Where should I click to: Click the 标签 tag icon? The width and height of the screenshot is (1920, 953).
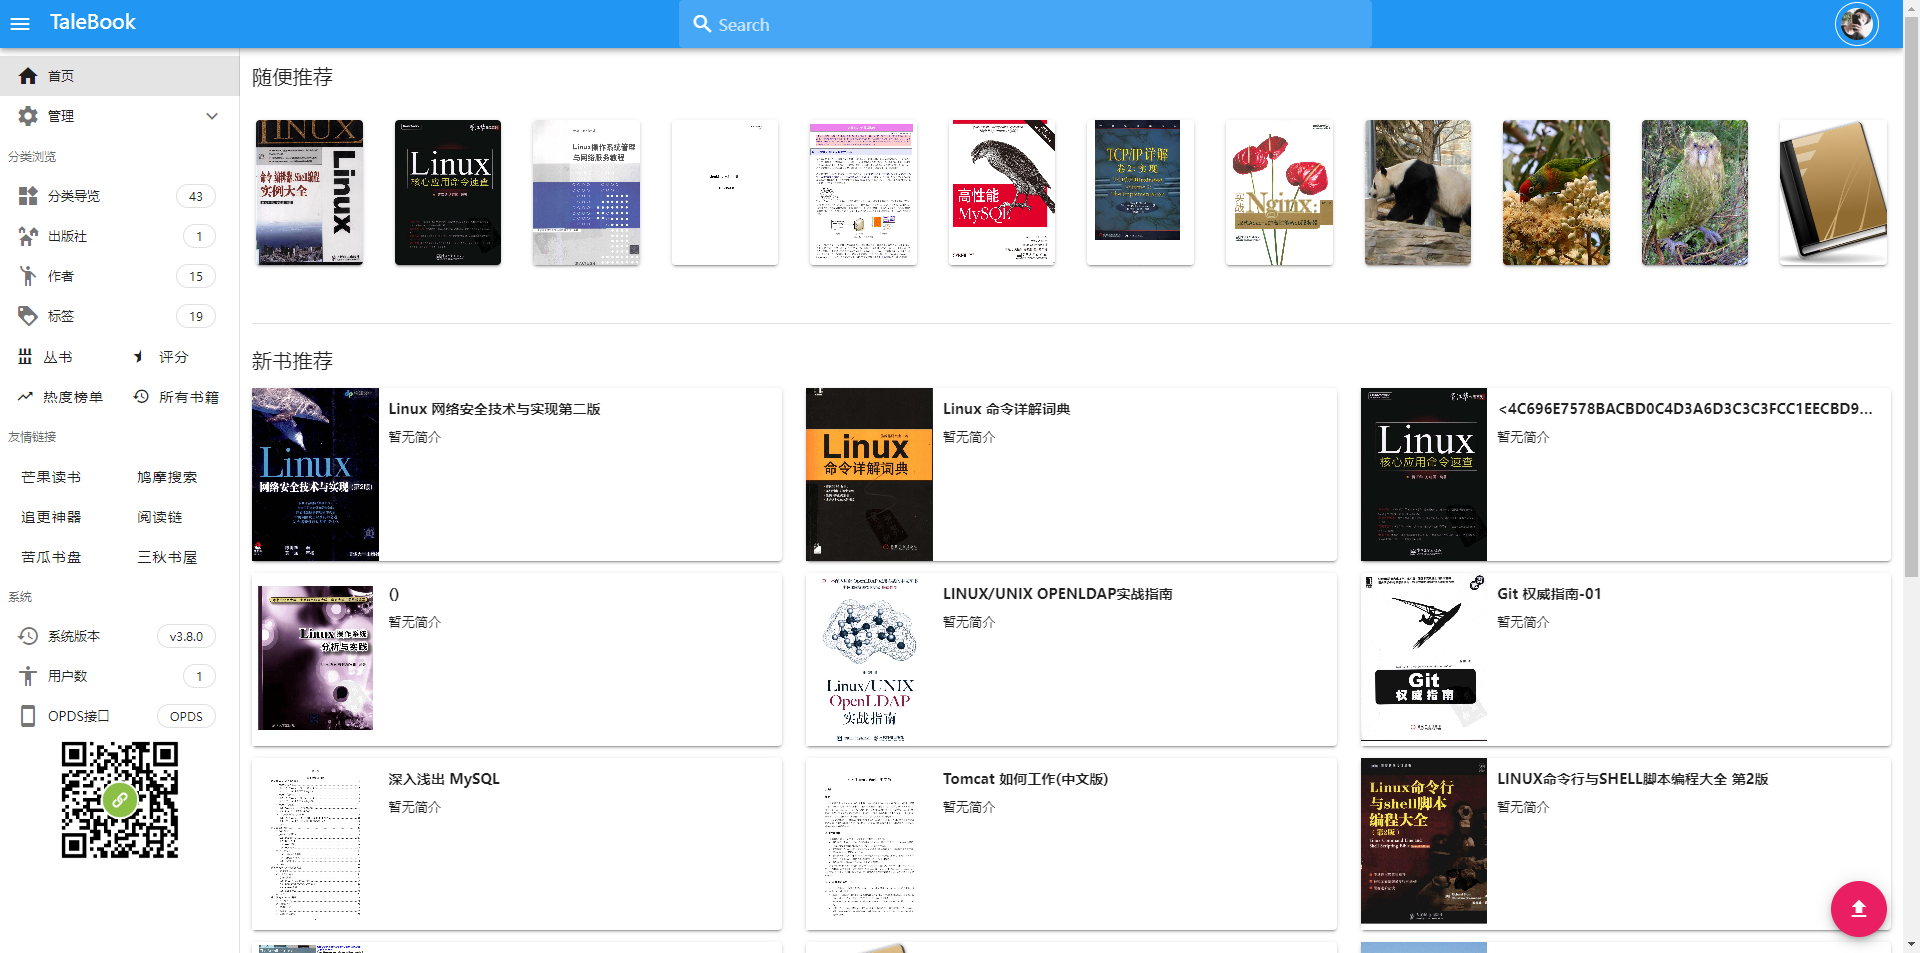coord(28,316)
